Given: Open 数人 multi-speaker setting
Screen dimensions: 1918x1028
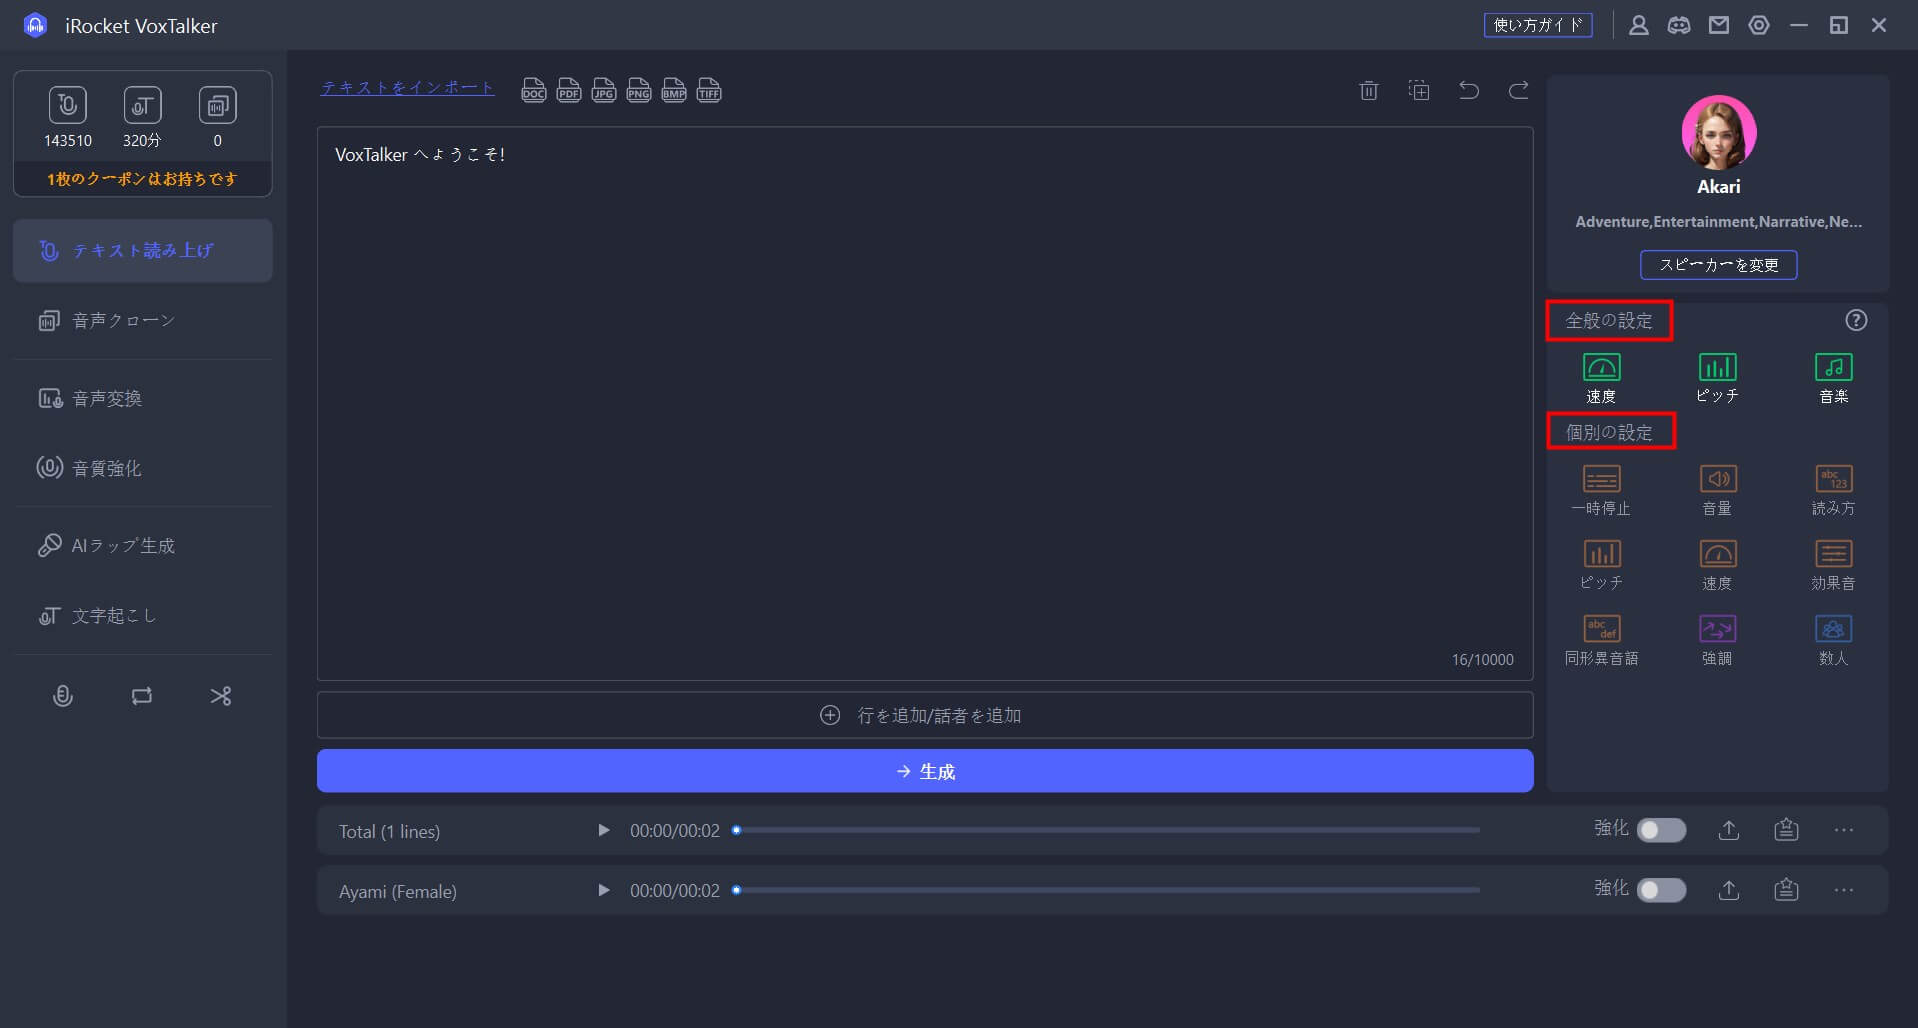Looking at the screenshot, I should pyautogui.click(x=1833, y=640).
